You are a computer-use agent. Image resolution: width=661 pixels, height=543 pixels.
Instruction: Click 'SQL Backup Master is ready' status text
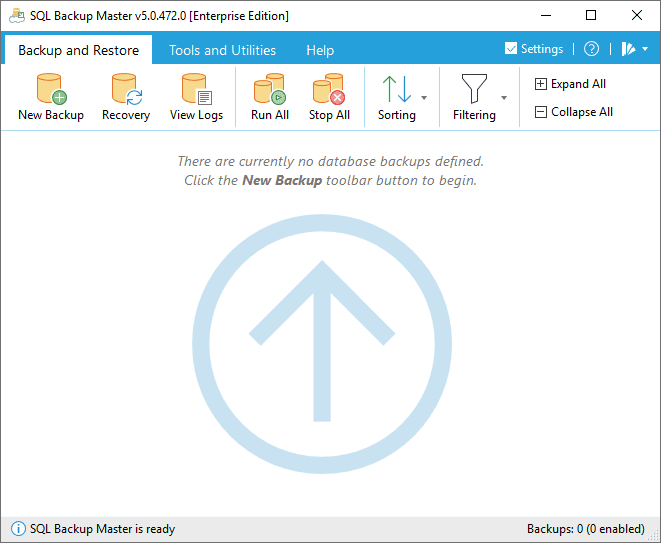102,529
